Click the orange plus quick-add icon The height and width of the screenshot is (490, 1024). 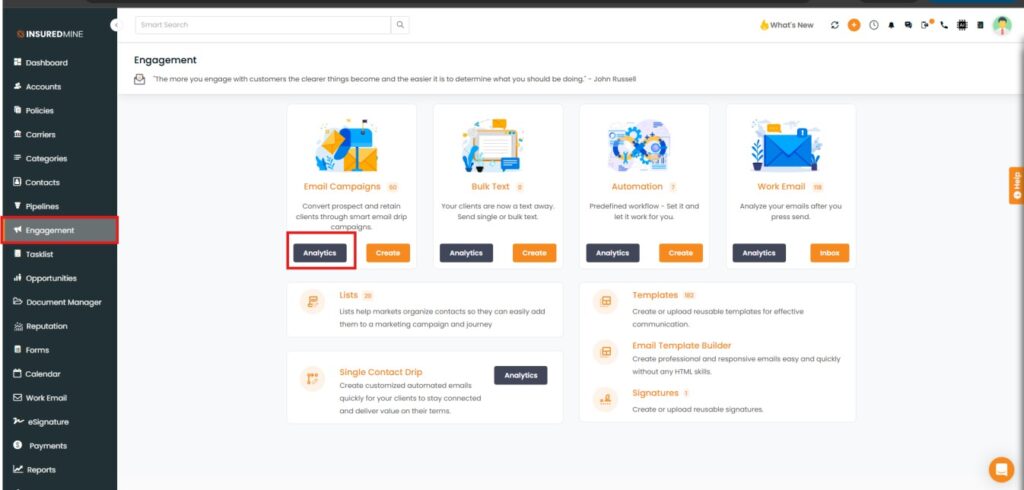pos(854,25)
